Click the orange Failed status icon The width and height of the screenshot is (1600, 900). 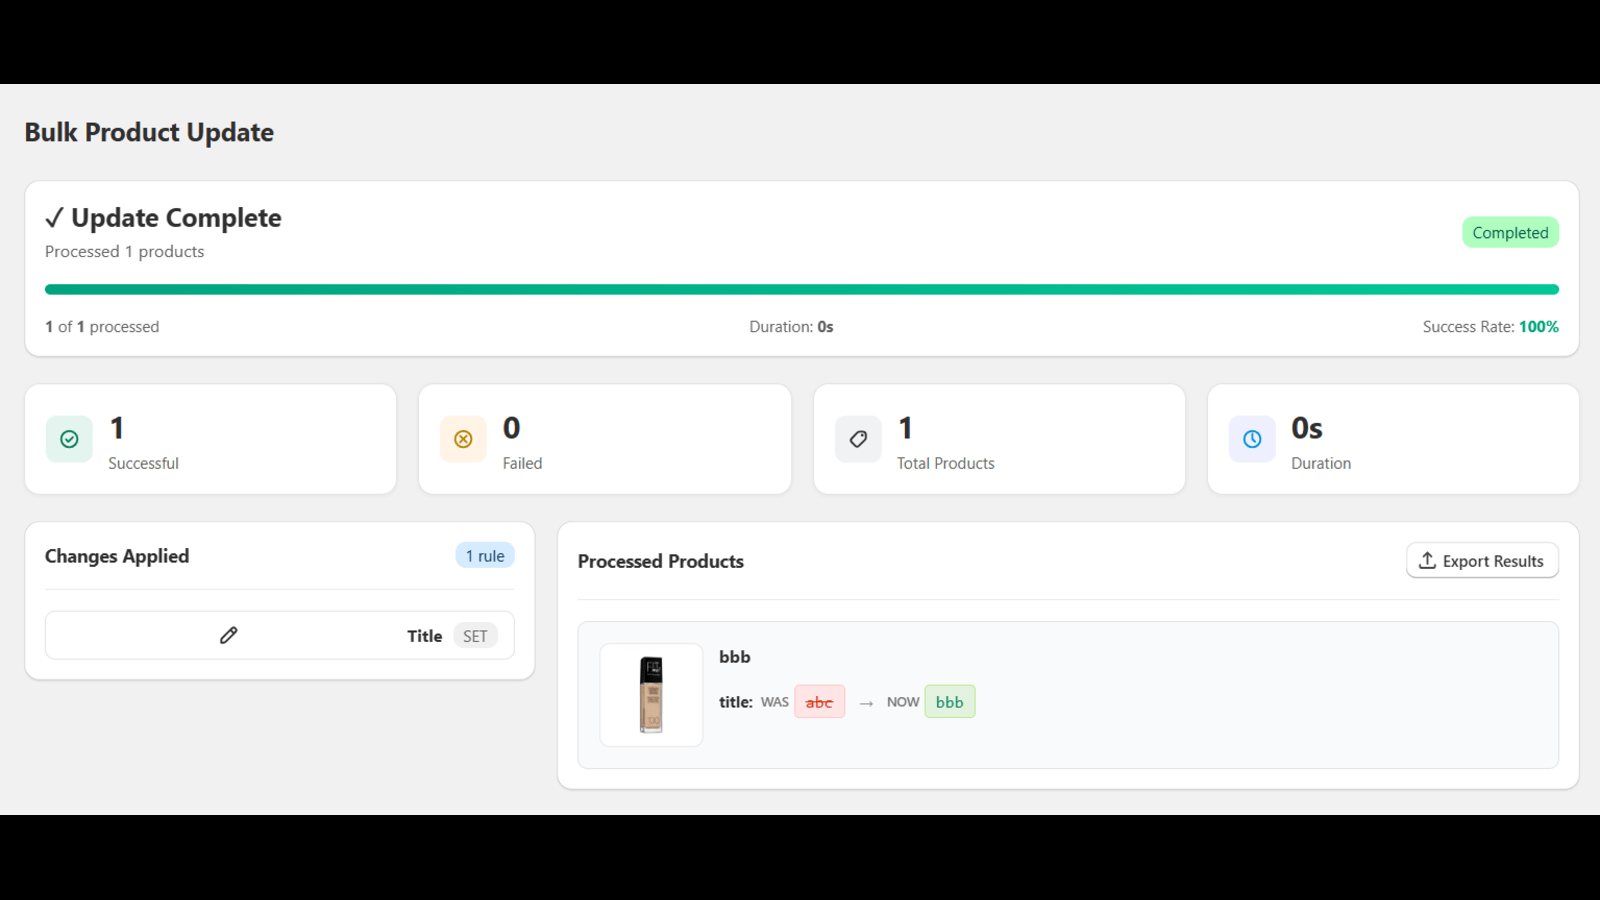[462, 439]
